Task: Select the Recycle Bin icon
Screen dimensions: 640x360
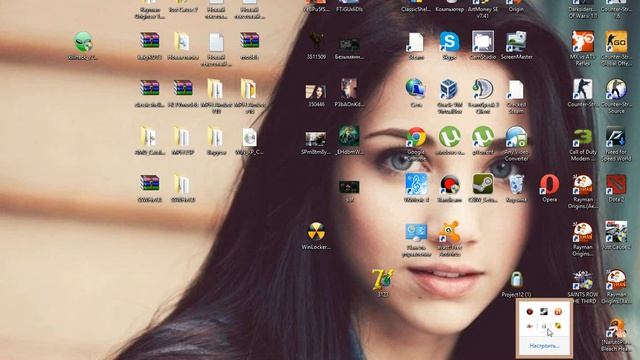Action: pos(516,184)
